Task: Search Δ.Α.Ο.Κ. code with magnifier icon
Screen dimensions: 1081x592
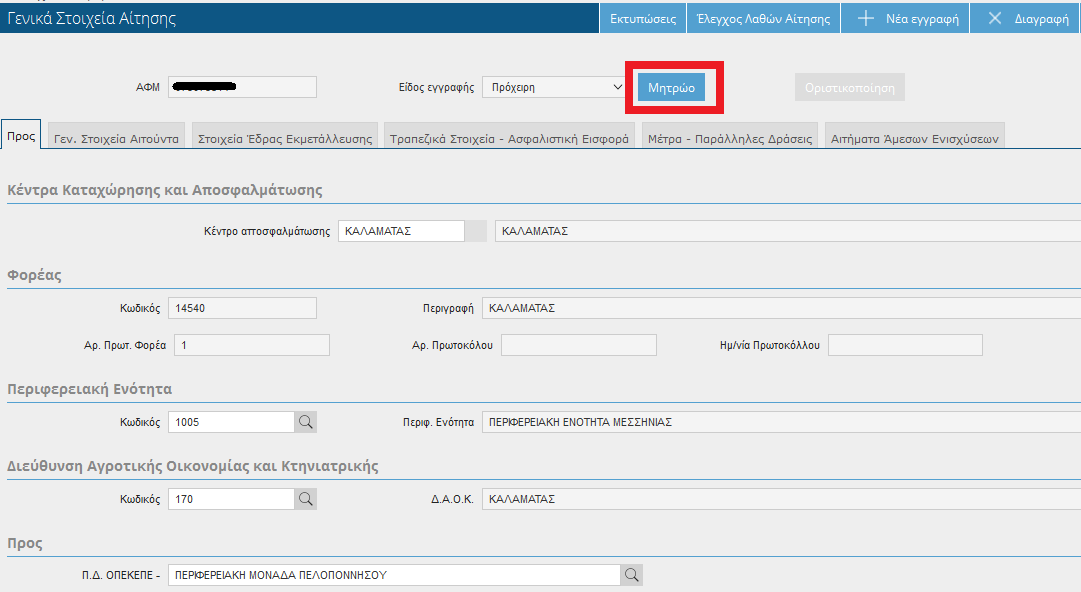Action: coord(305,499)
